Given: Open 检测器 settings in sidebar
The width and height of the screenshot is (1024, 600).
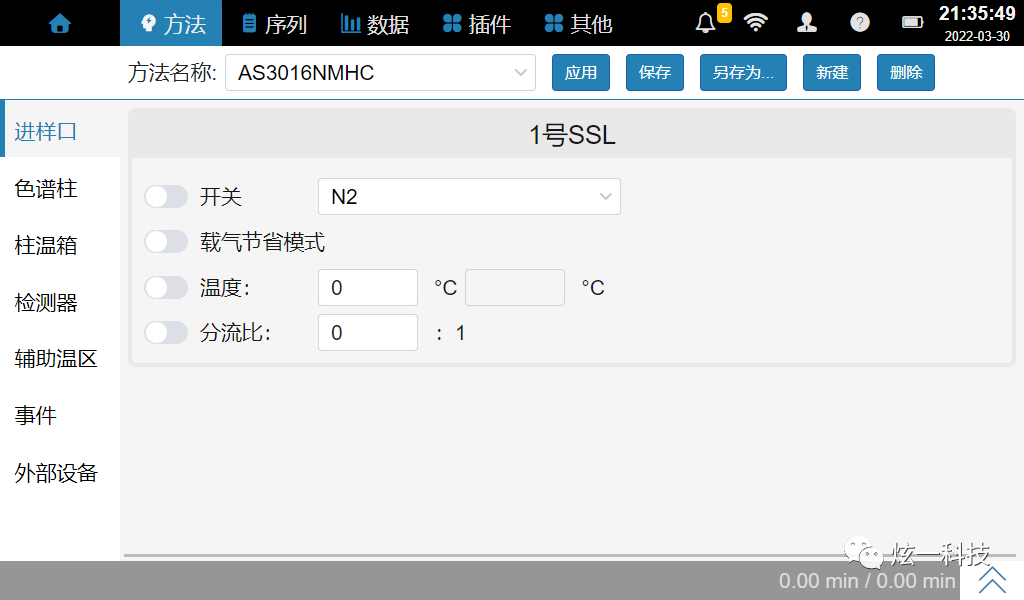Looking at the screenshot, I should click(60, 302).
